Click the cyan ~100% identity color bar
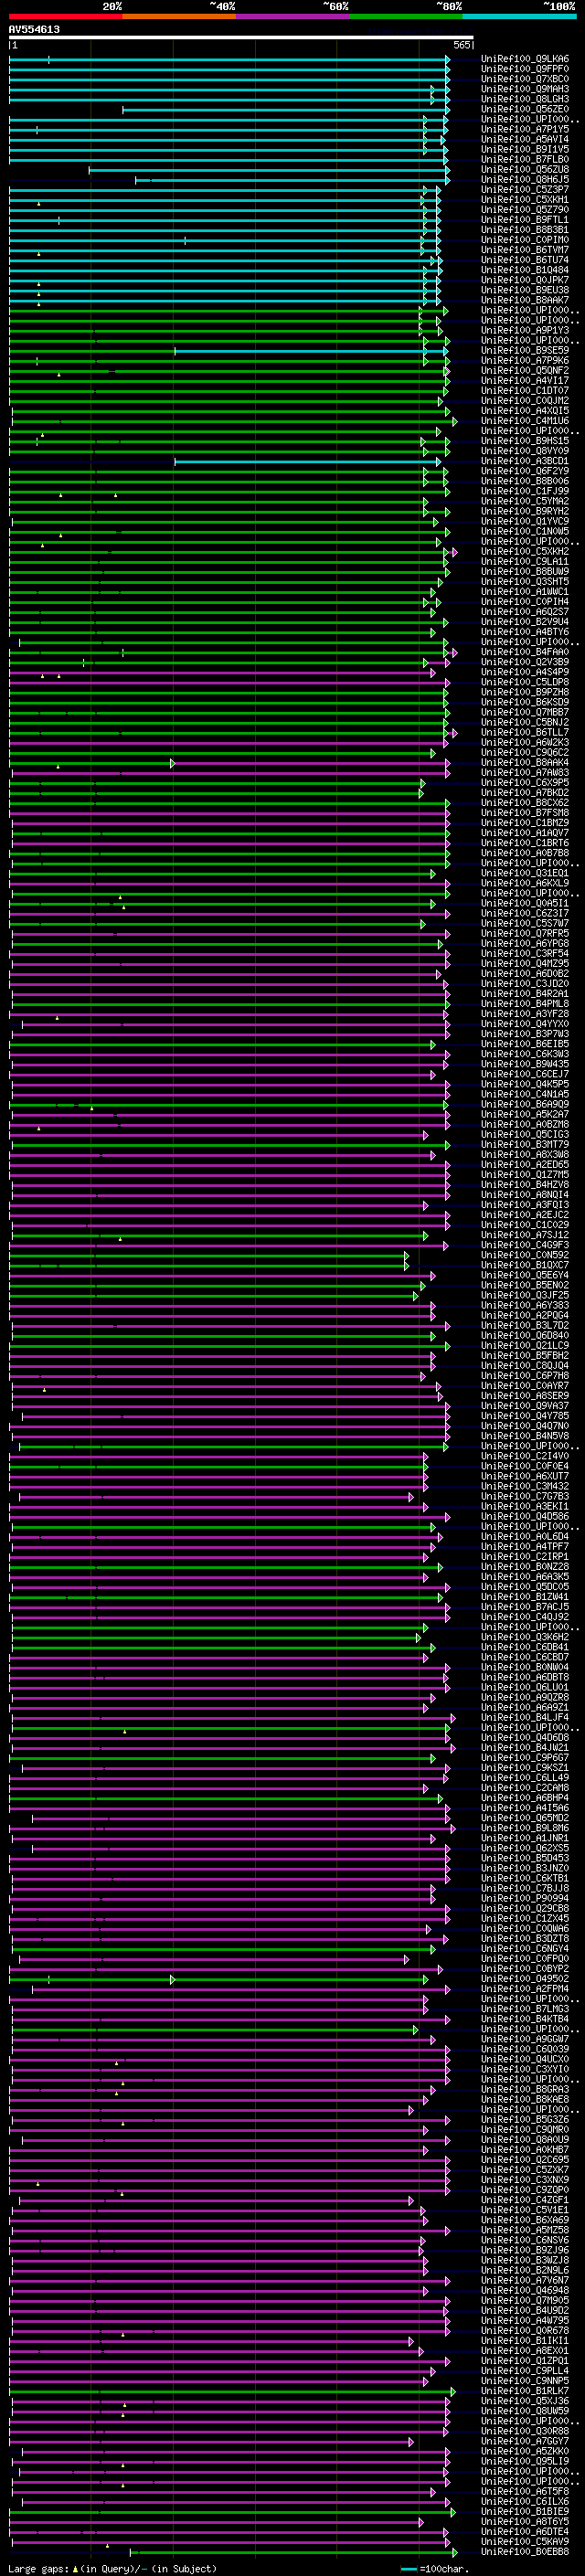The image size is (585, 2576). tap(519, 17)
